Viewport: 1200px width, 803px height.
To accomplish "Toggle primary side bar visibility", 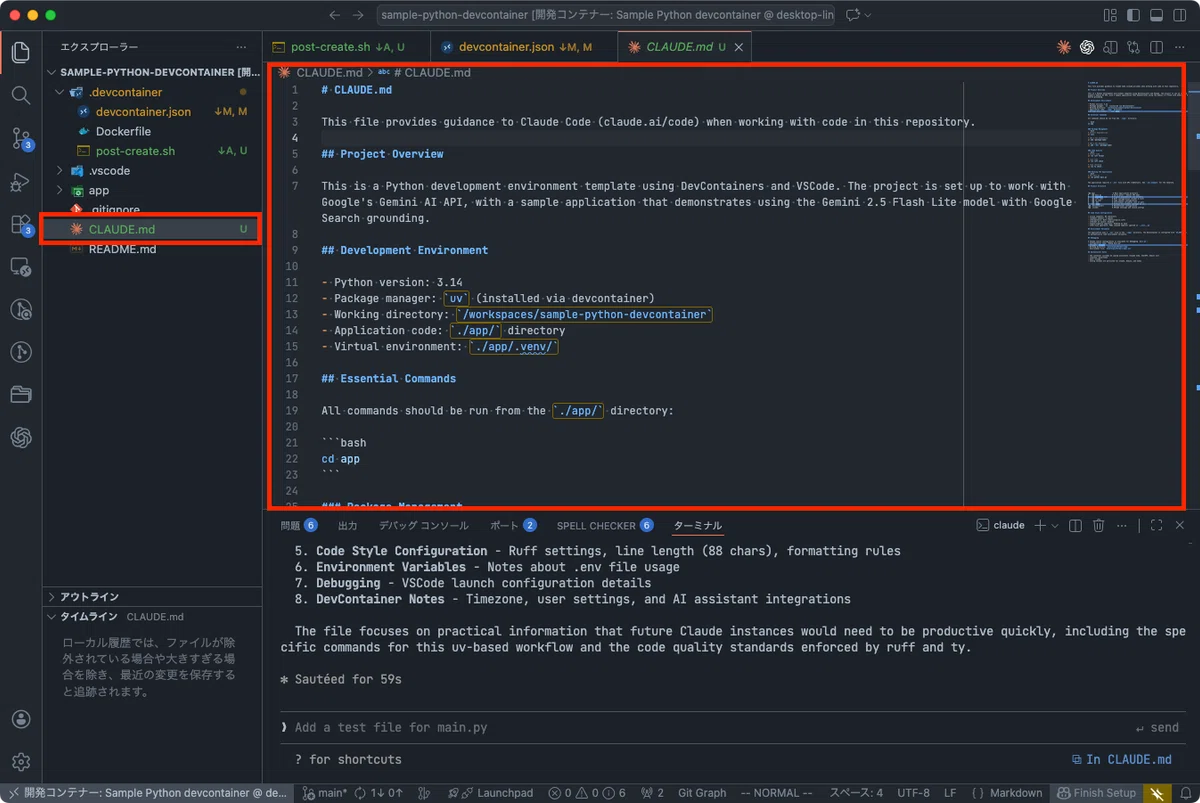I will coord(1133,15).
